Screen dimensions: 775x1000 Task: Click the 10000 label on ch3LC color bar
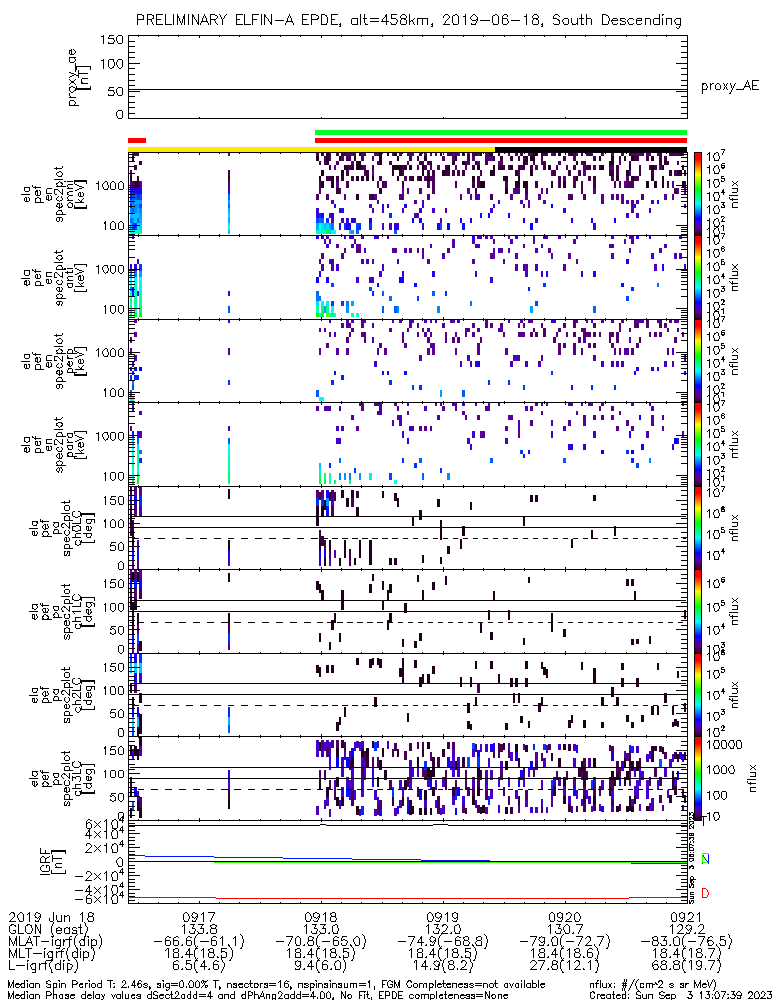pos(724,745)
